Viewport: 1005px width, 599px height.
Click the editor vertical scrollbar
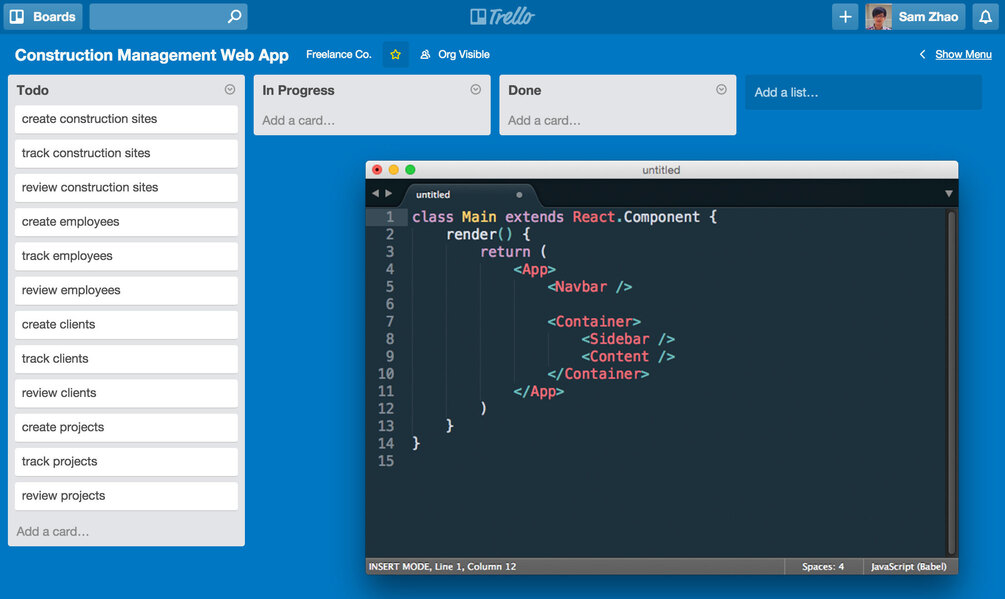[x=952, y=382]
